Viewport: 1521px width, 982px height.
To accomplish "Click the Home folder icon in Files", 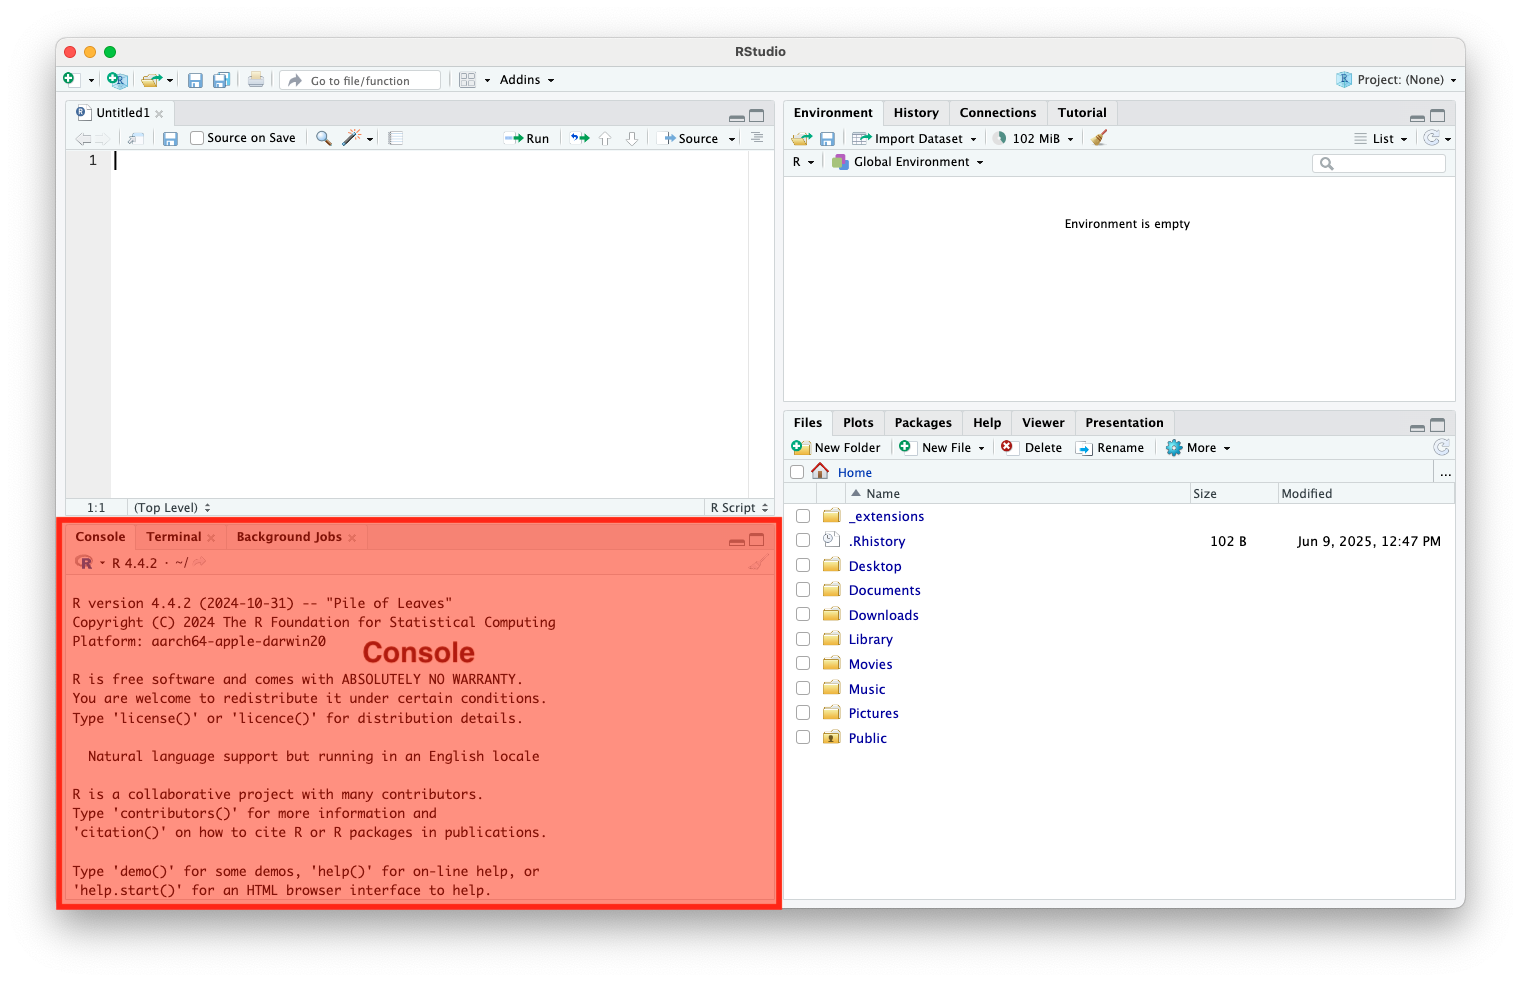I will (820, 471).
